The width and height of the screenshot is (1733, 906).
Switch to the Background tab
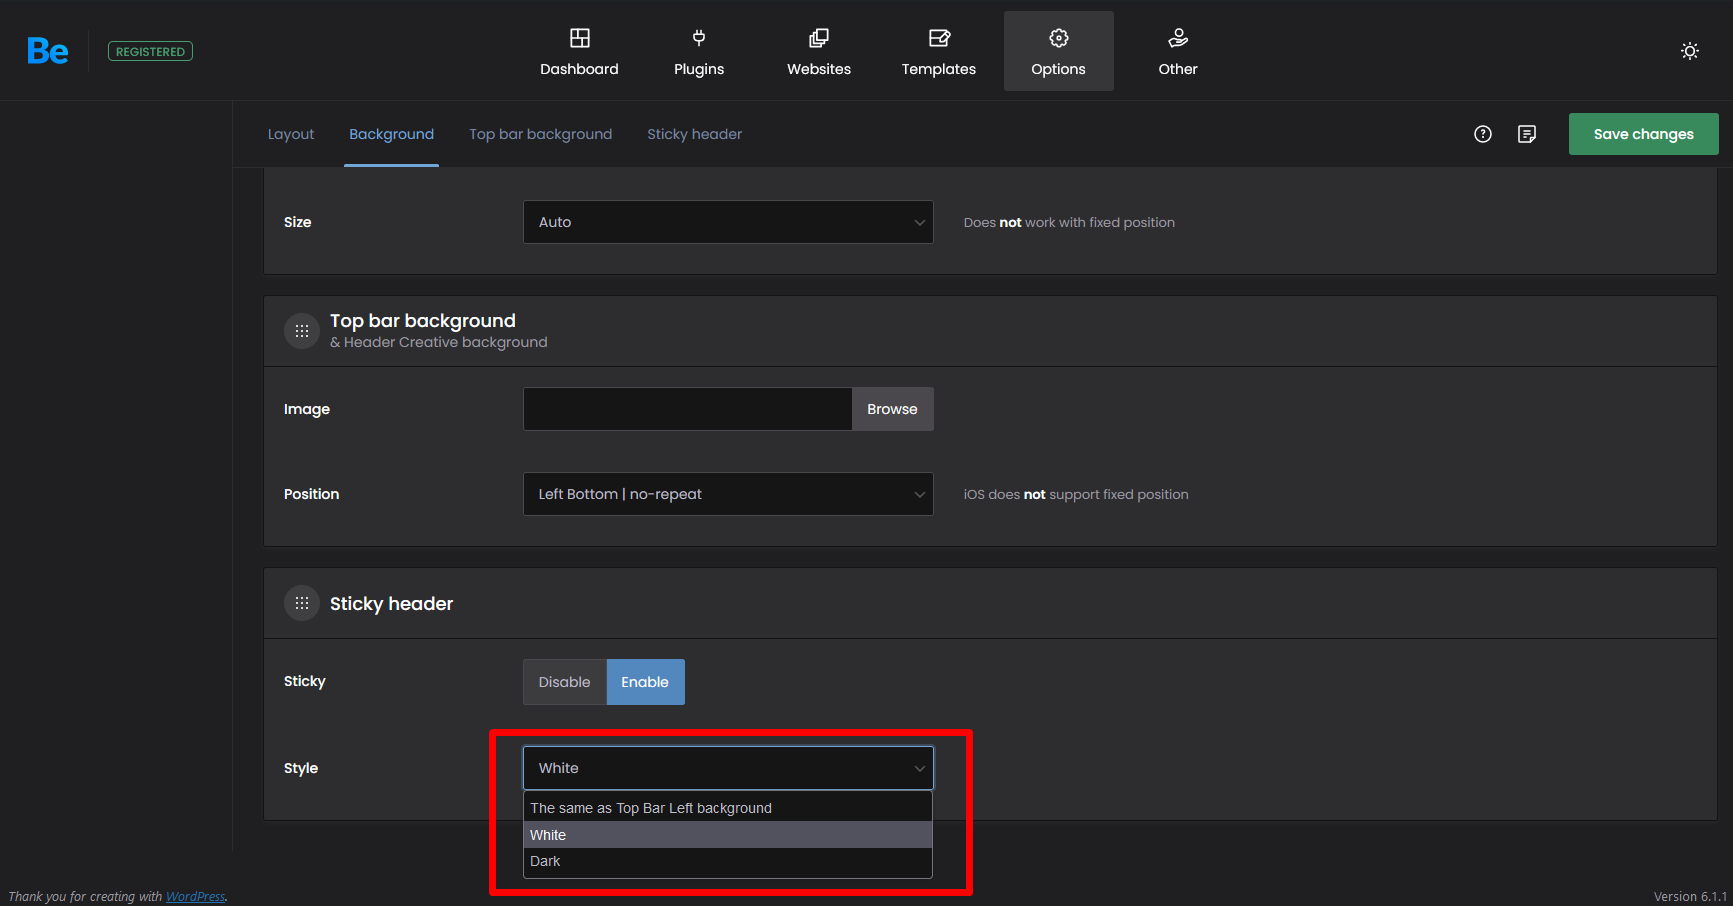(391, 134)
